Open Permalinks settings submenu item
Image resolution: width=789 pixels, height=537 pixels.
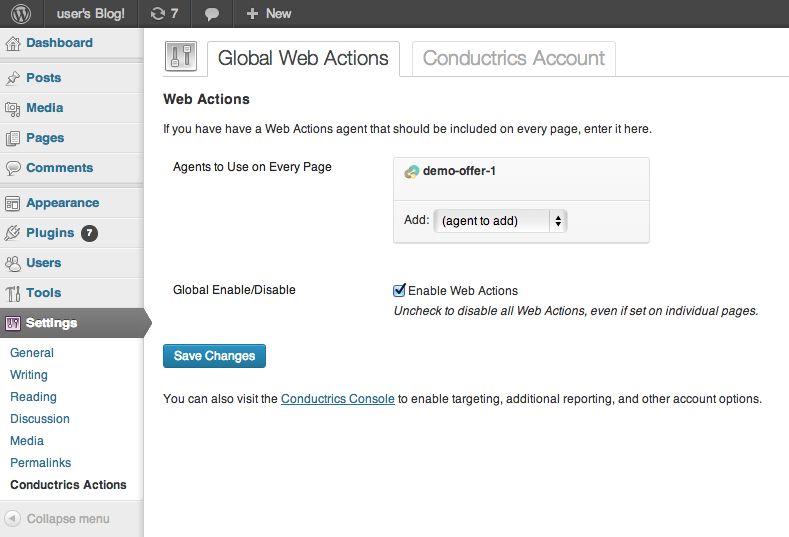click(40, 463)
